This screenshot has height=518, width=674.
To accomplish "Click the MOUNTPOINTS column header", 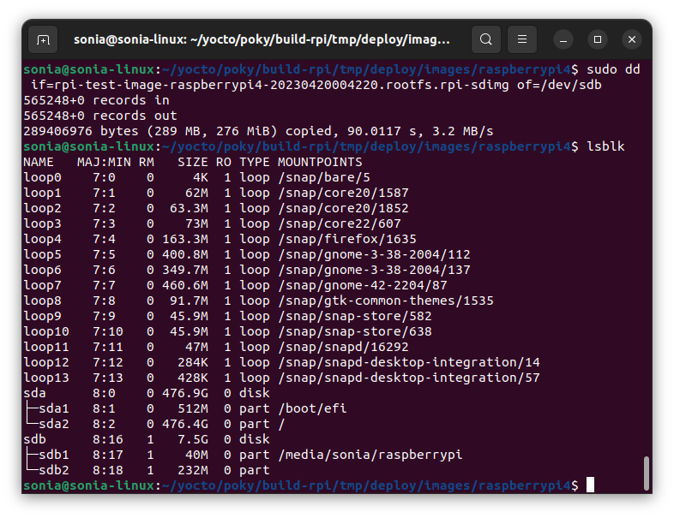I will click(320, 162).
